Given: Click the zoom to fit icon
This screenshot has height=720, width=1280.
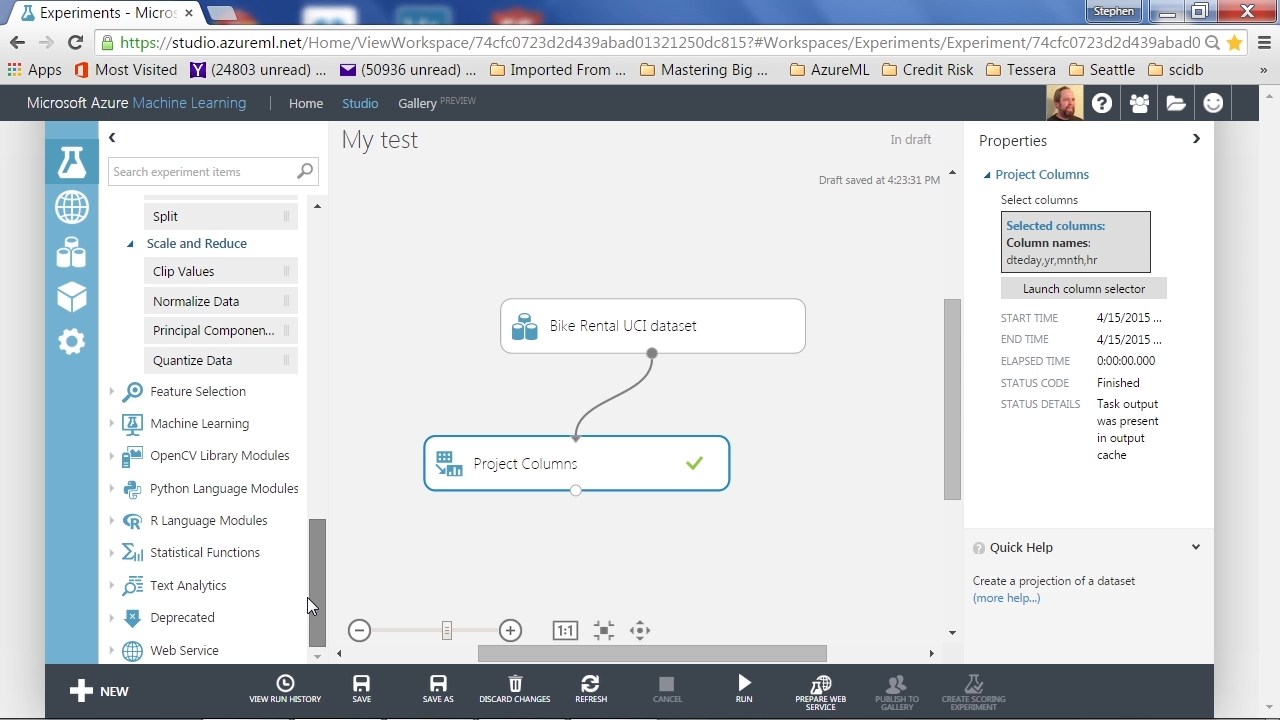Looking at the screenshot, I should 603,630.
